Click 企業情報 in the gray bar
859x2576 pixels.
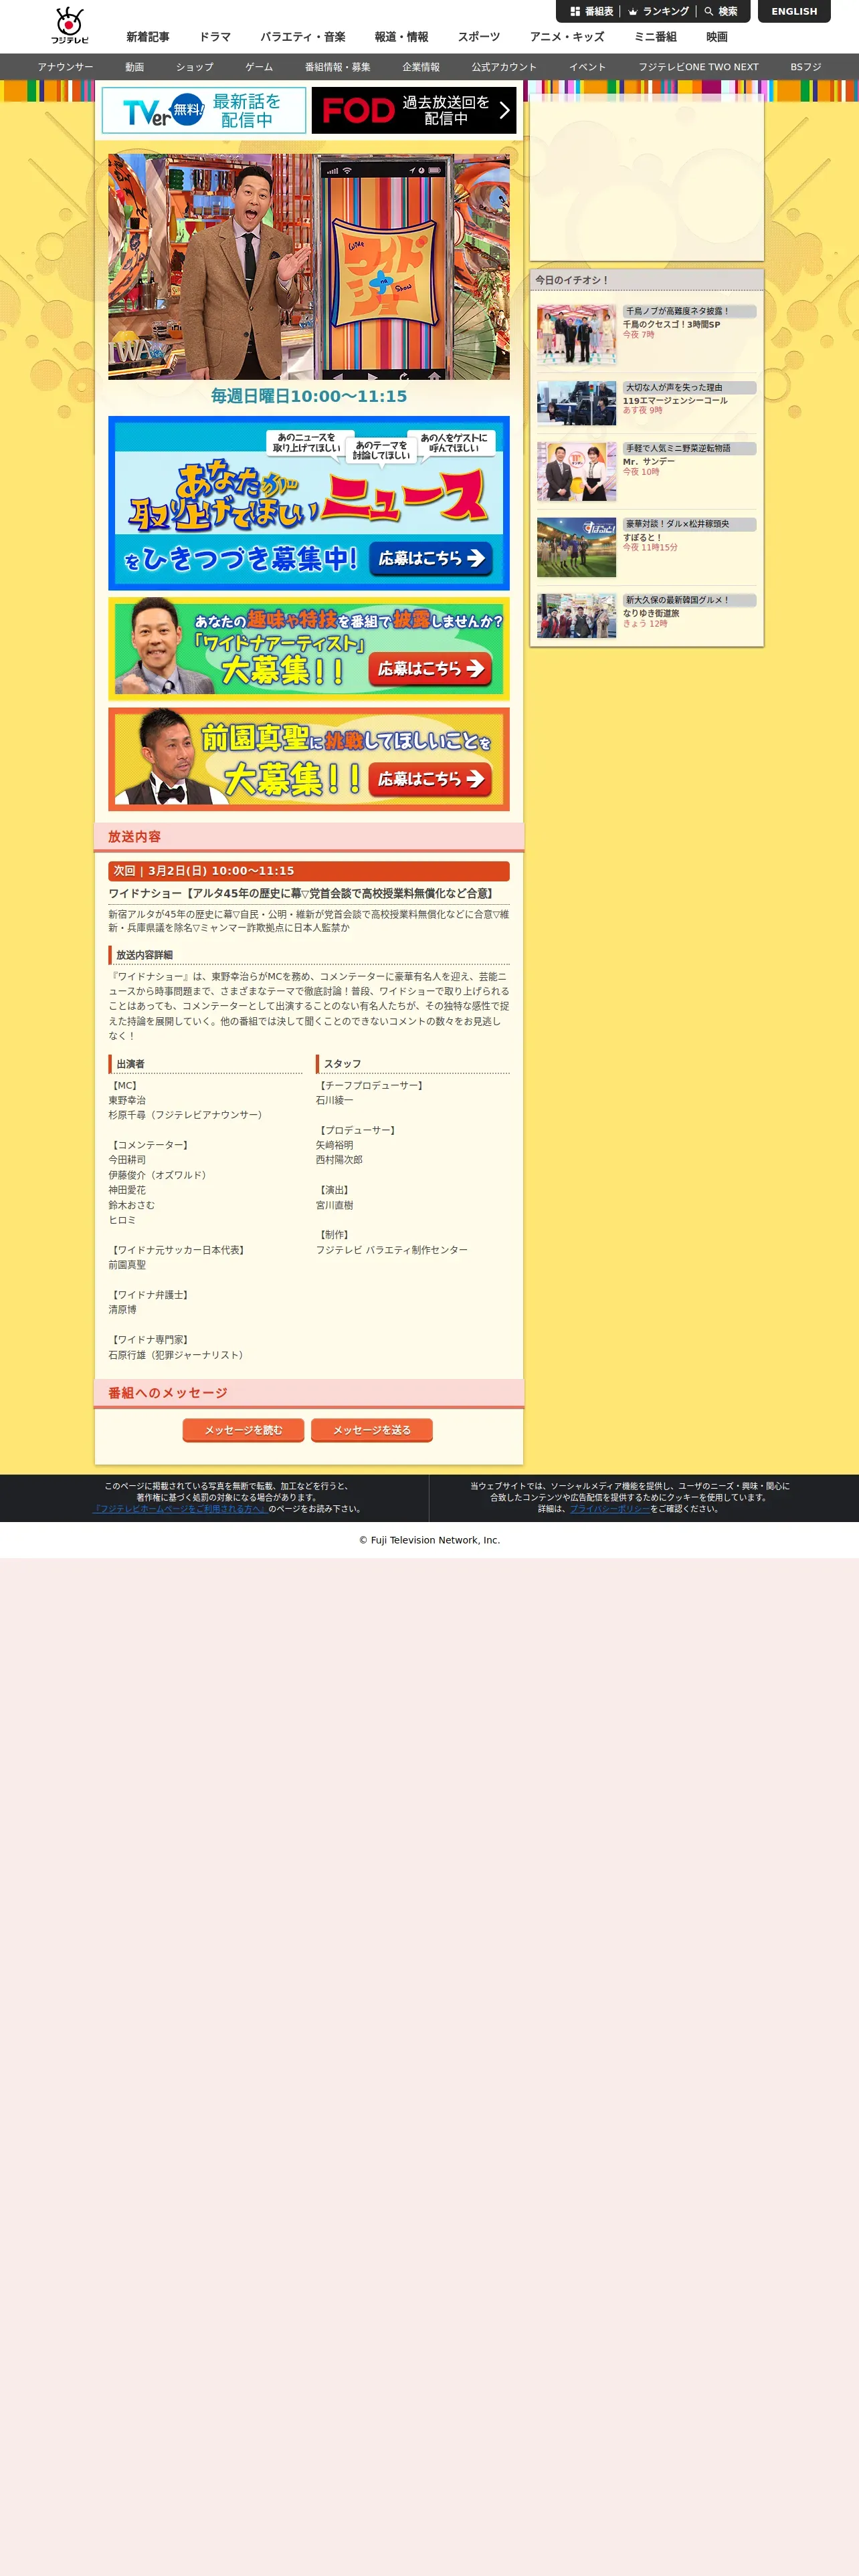421,67
